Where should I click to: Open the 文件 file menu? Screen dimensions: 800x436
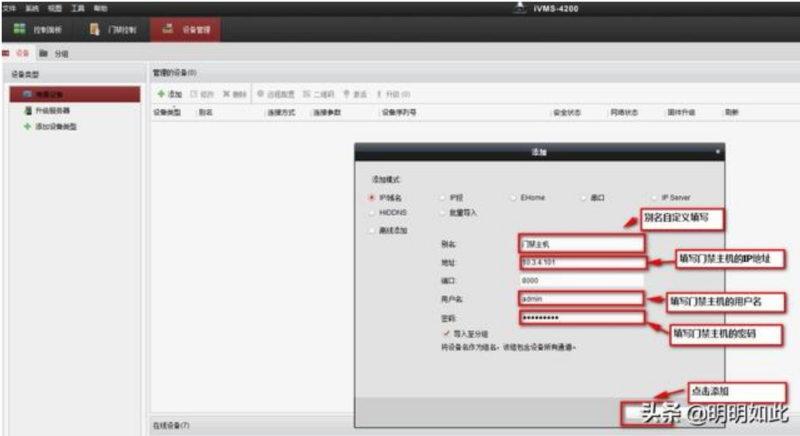point(9,7)
